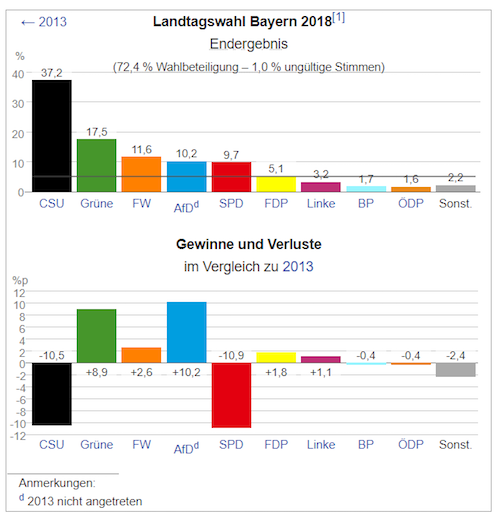Open the 2013 link in 'im Vergleich zu'
The image size is (498, 519).
pyautogui.click(x=298, y=267)
